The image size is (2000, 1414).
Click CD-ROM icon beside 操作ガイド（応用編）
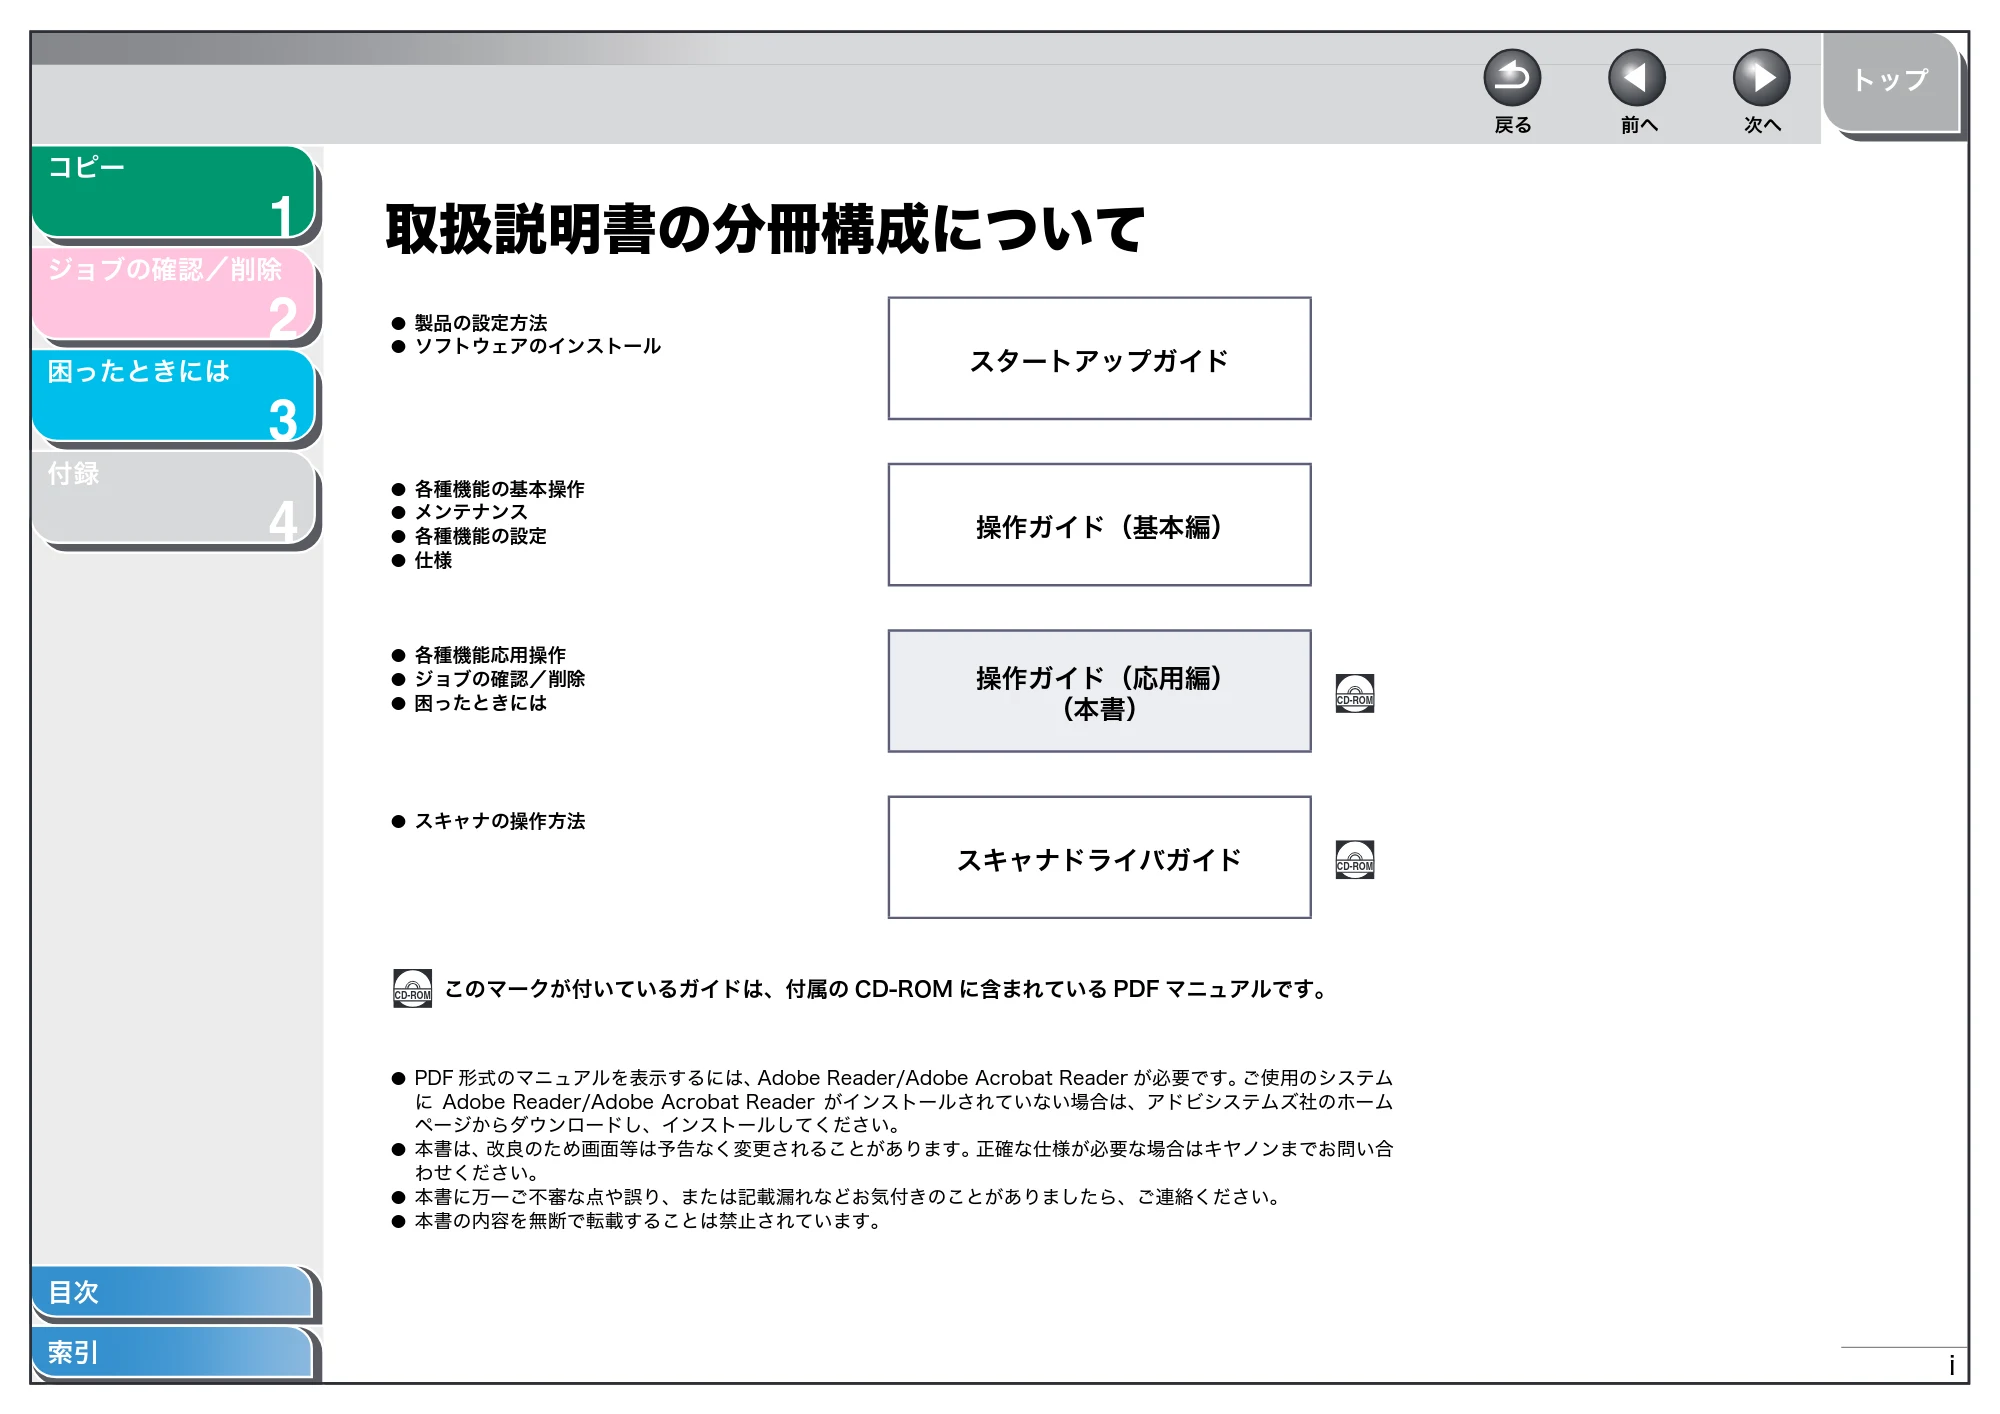pyautogui.click(x=1355, y=693)
